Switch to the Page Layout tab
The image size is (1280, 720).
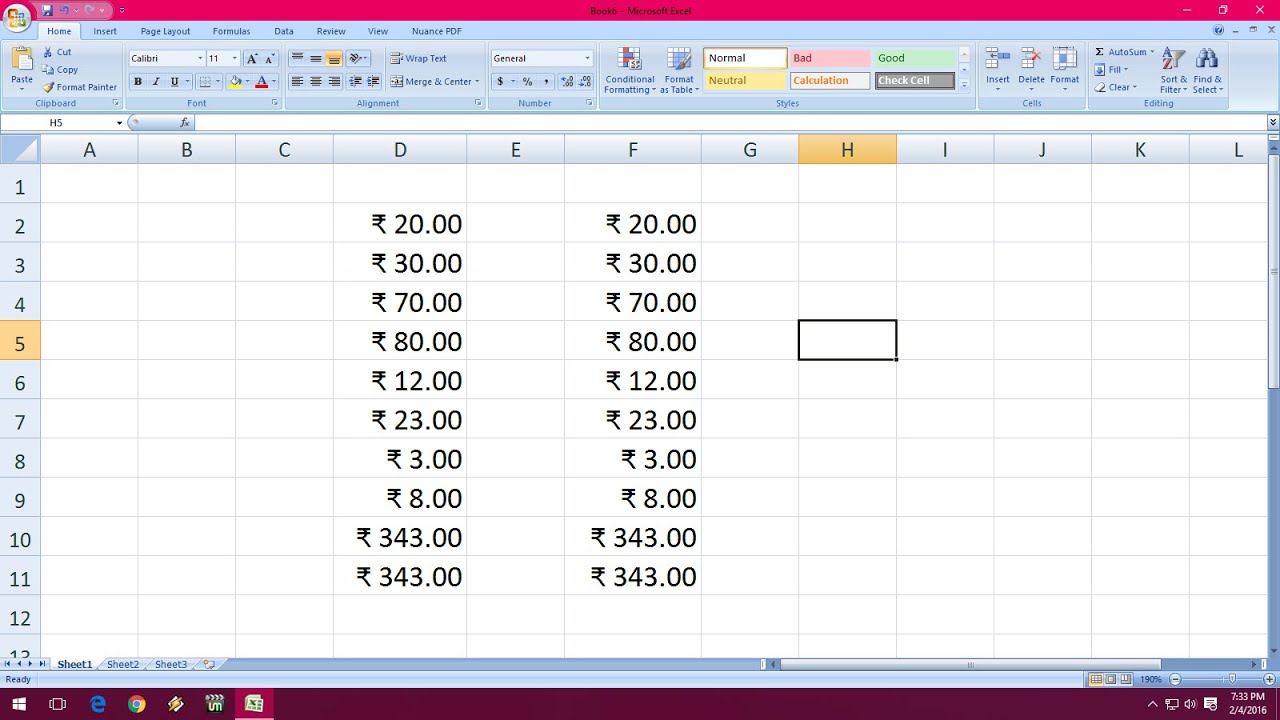[165, 31]
